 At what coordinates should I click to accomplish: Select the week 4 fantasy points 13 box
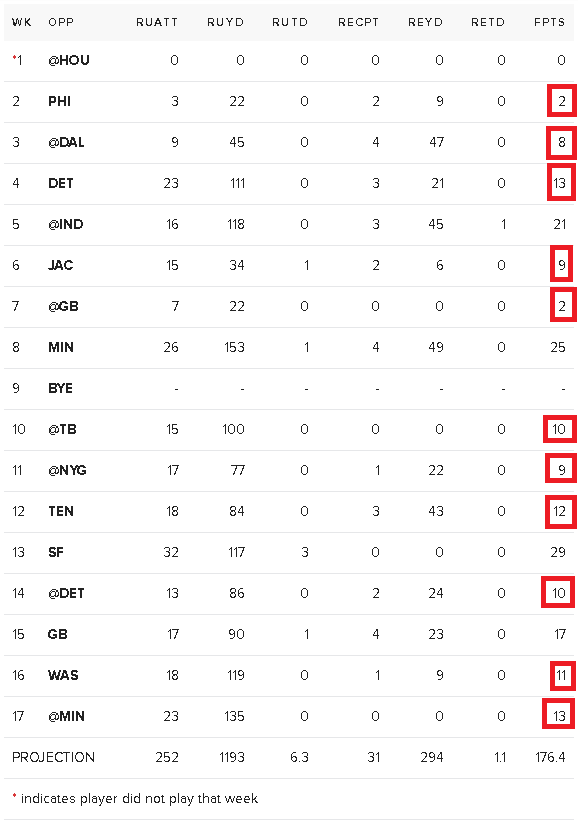[561, 182]
